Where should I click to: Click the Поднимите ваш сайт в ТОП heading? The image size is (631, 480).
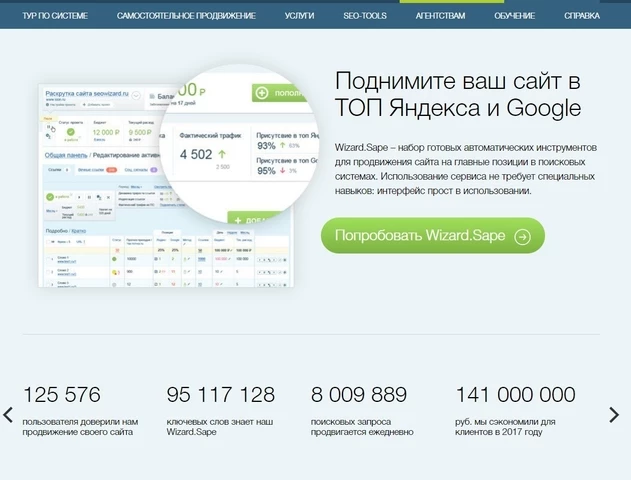458,94
